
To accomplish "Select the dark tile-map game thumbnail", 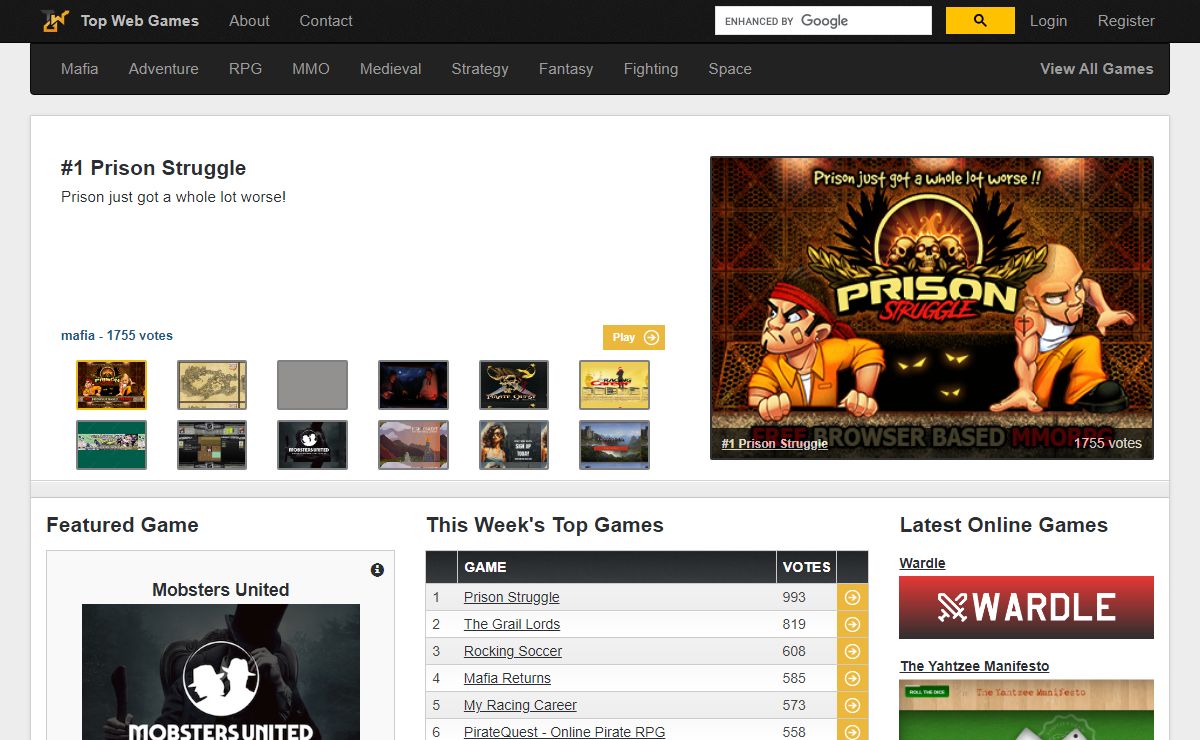I will click(x=212, y=445).
